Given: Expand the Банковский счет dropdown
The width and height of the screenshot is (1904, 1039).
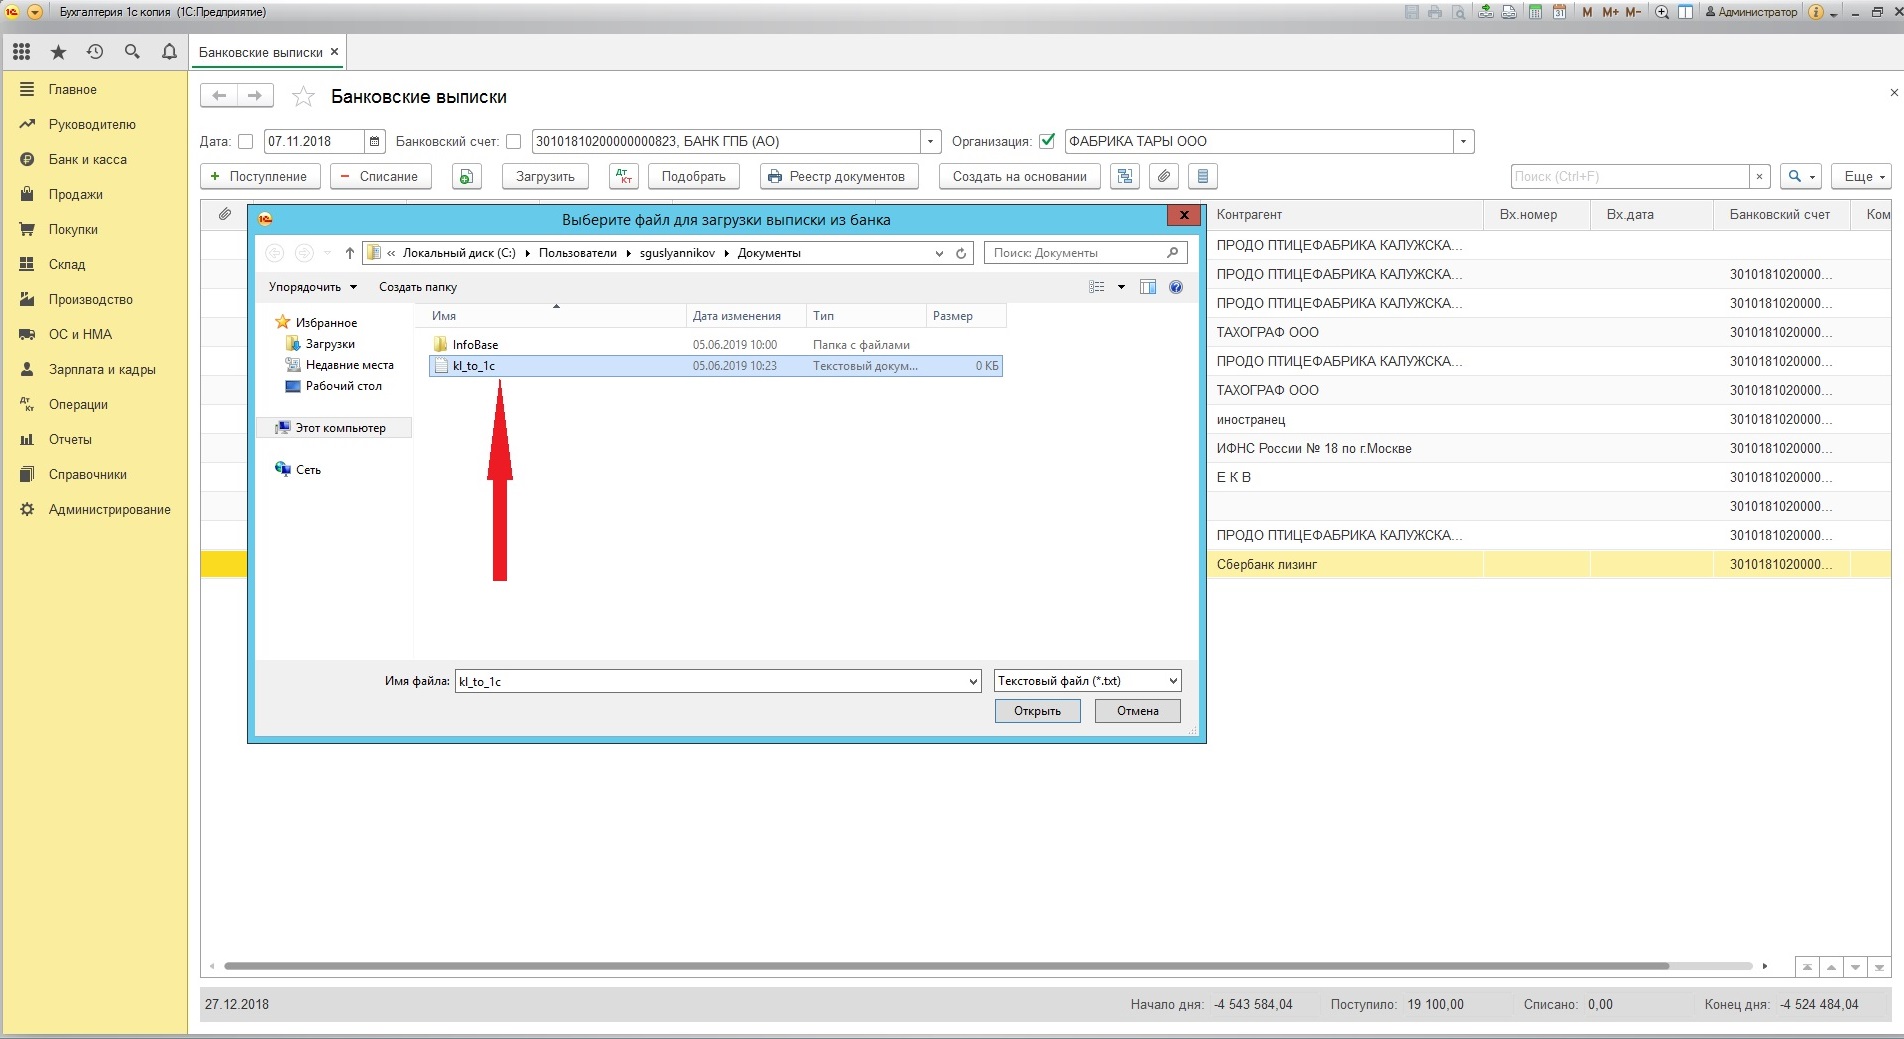Looking at the screenshot, I should point(931,142).
